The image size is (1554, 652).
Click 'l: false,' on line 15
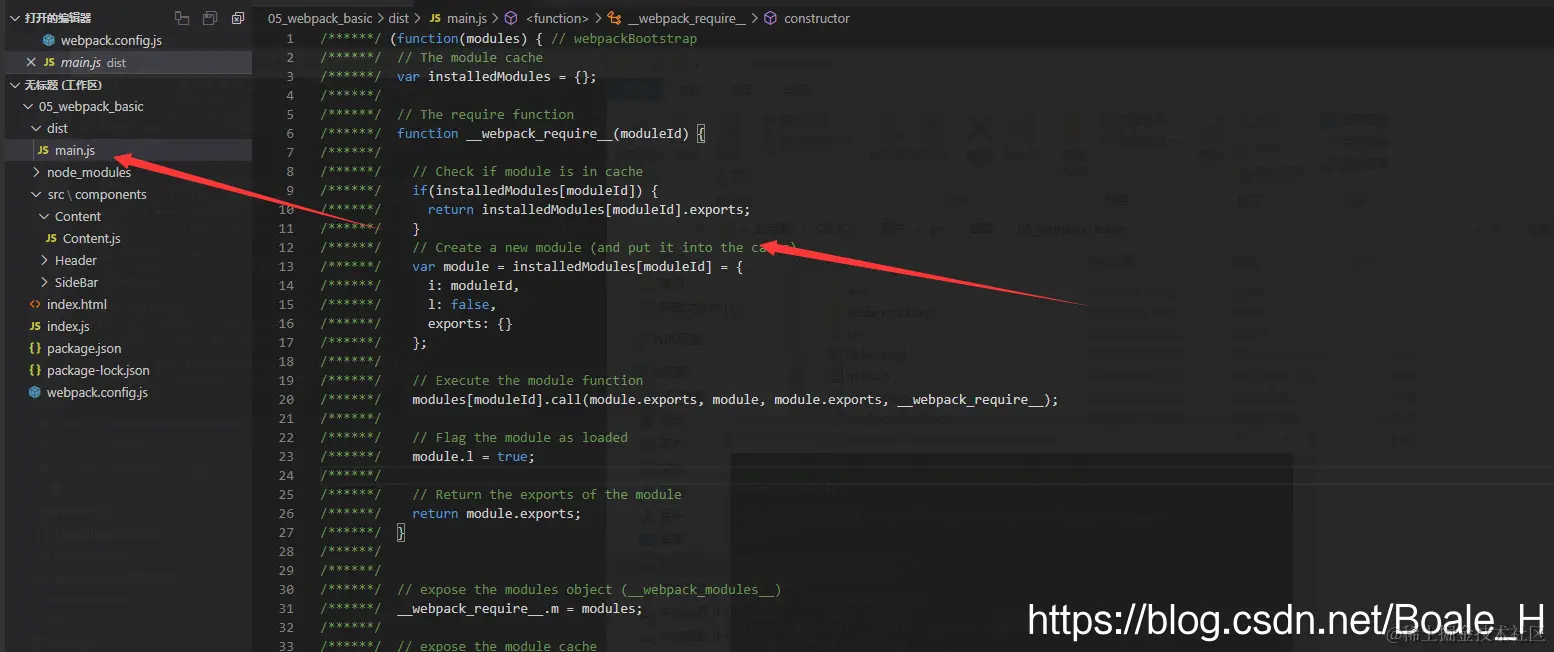(462, 304)
